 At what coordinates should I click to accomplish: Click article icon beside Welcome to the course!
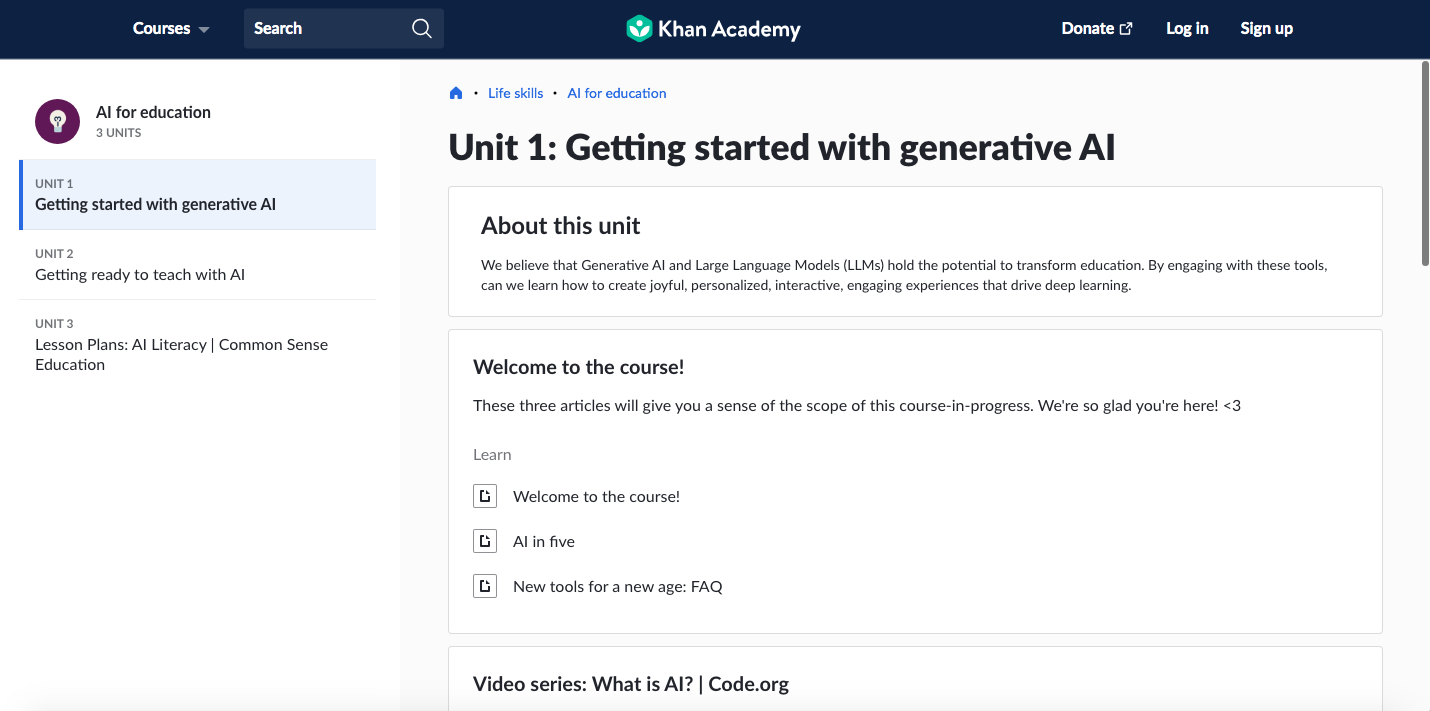click(485, 496)
